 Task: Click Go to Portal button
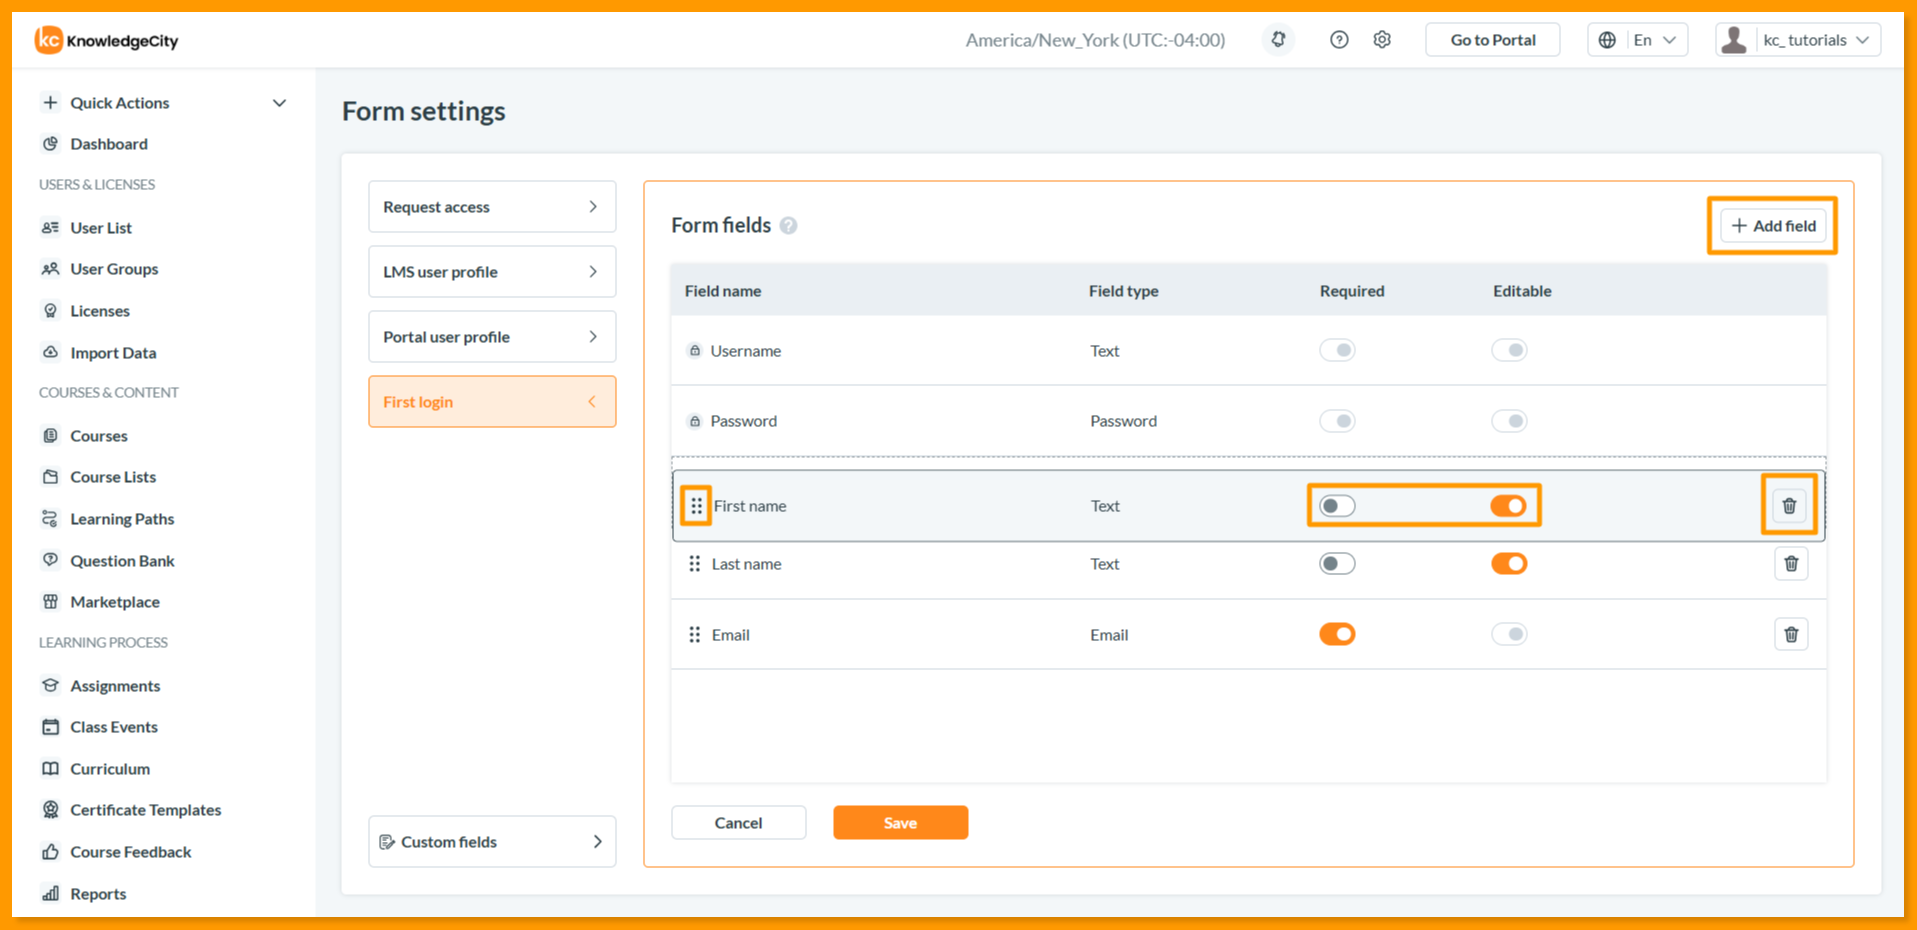coord(1492,40)
